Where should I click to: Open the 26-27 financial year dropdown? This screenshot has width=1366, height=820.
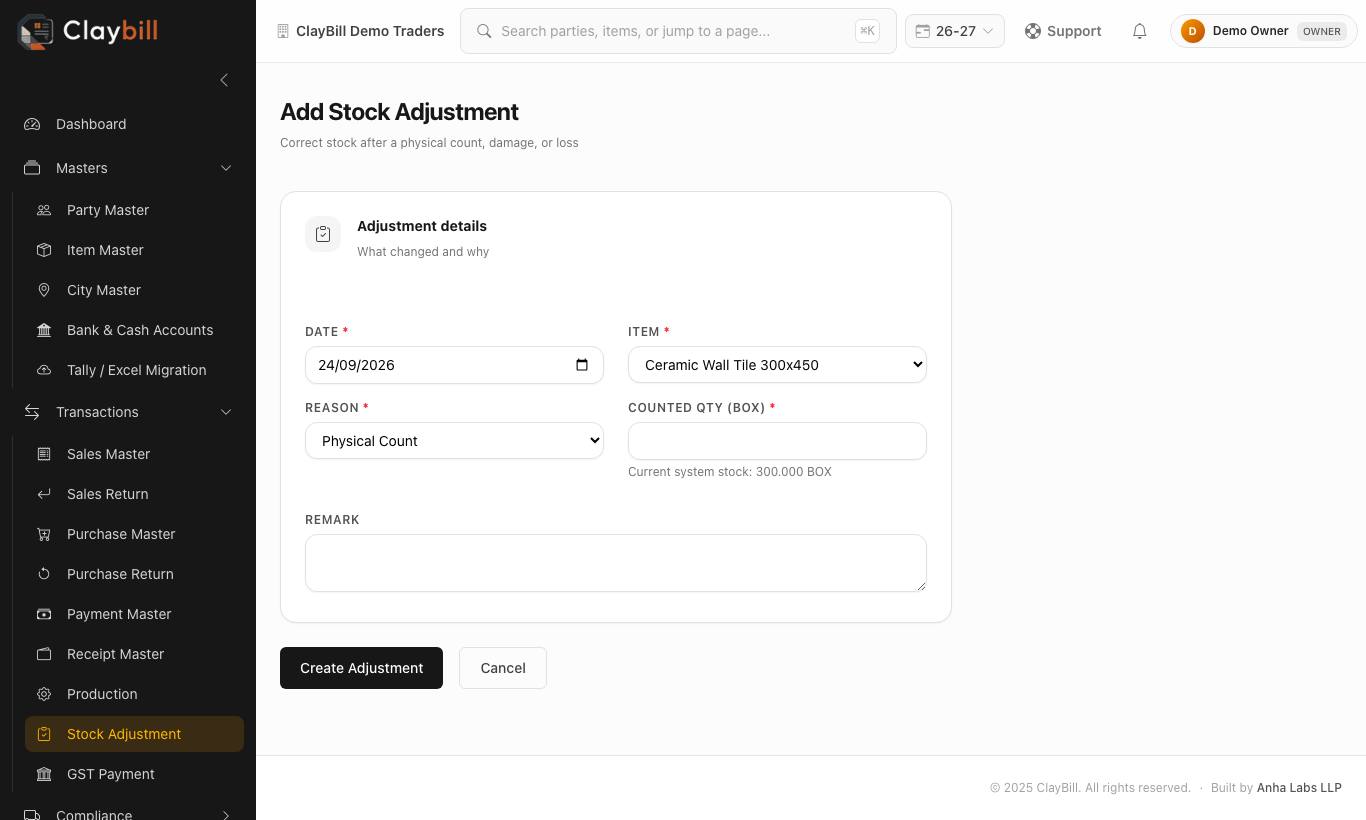pos(954,31)
